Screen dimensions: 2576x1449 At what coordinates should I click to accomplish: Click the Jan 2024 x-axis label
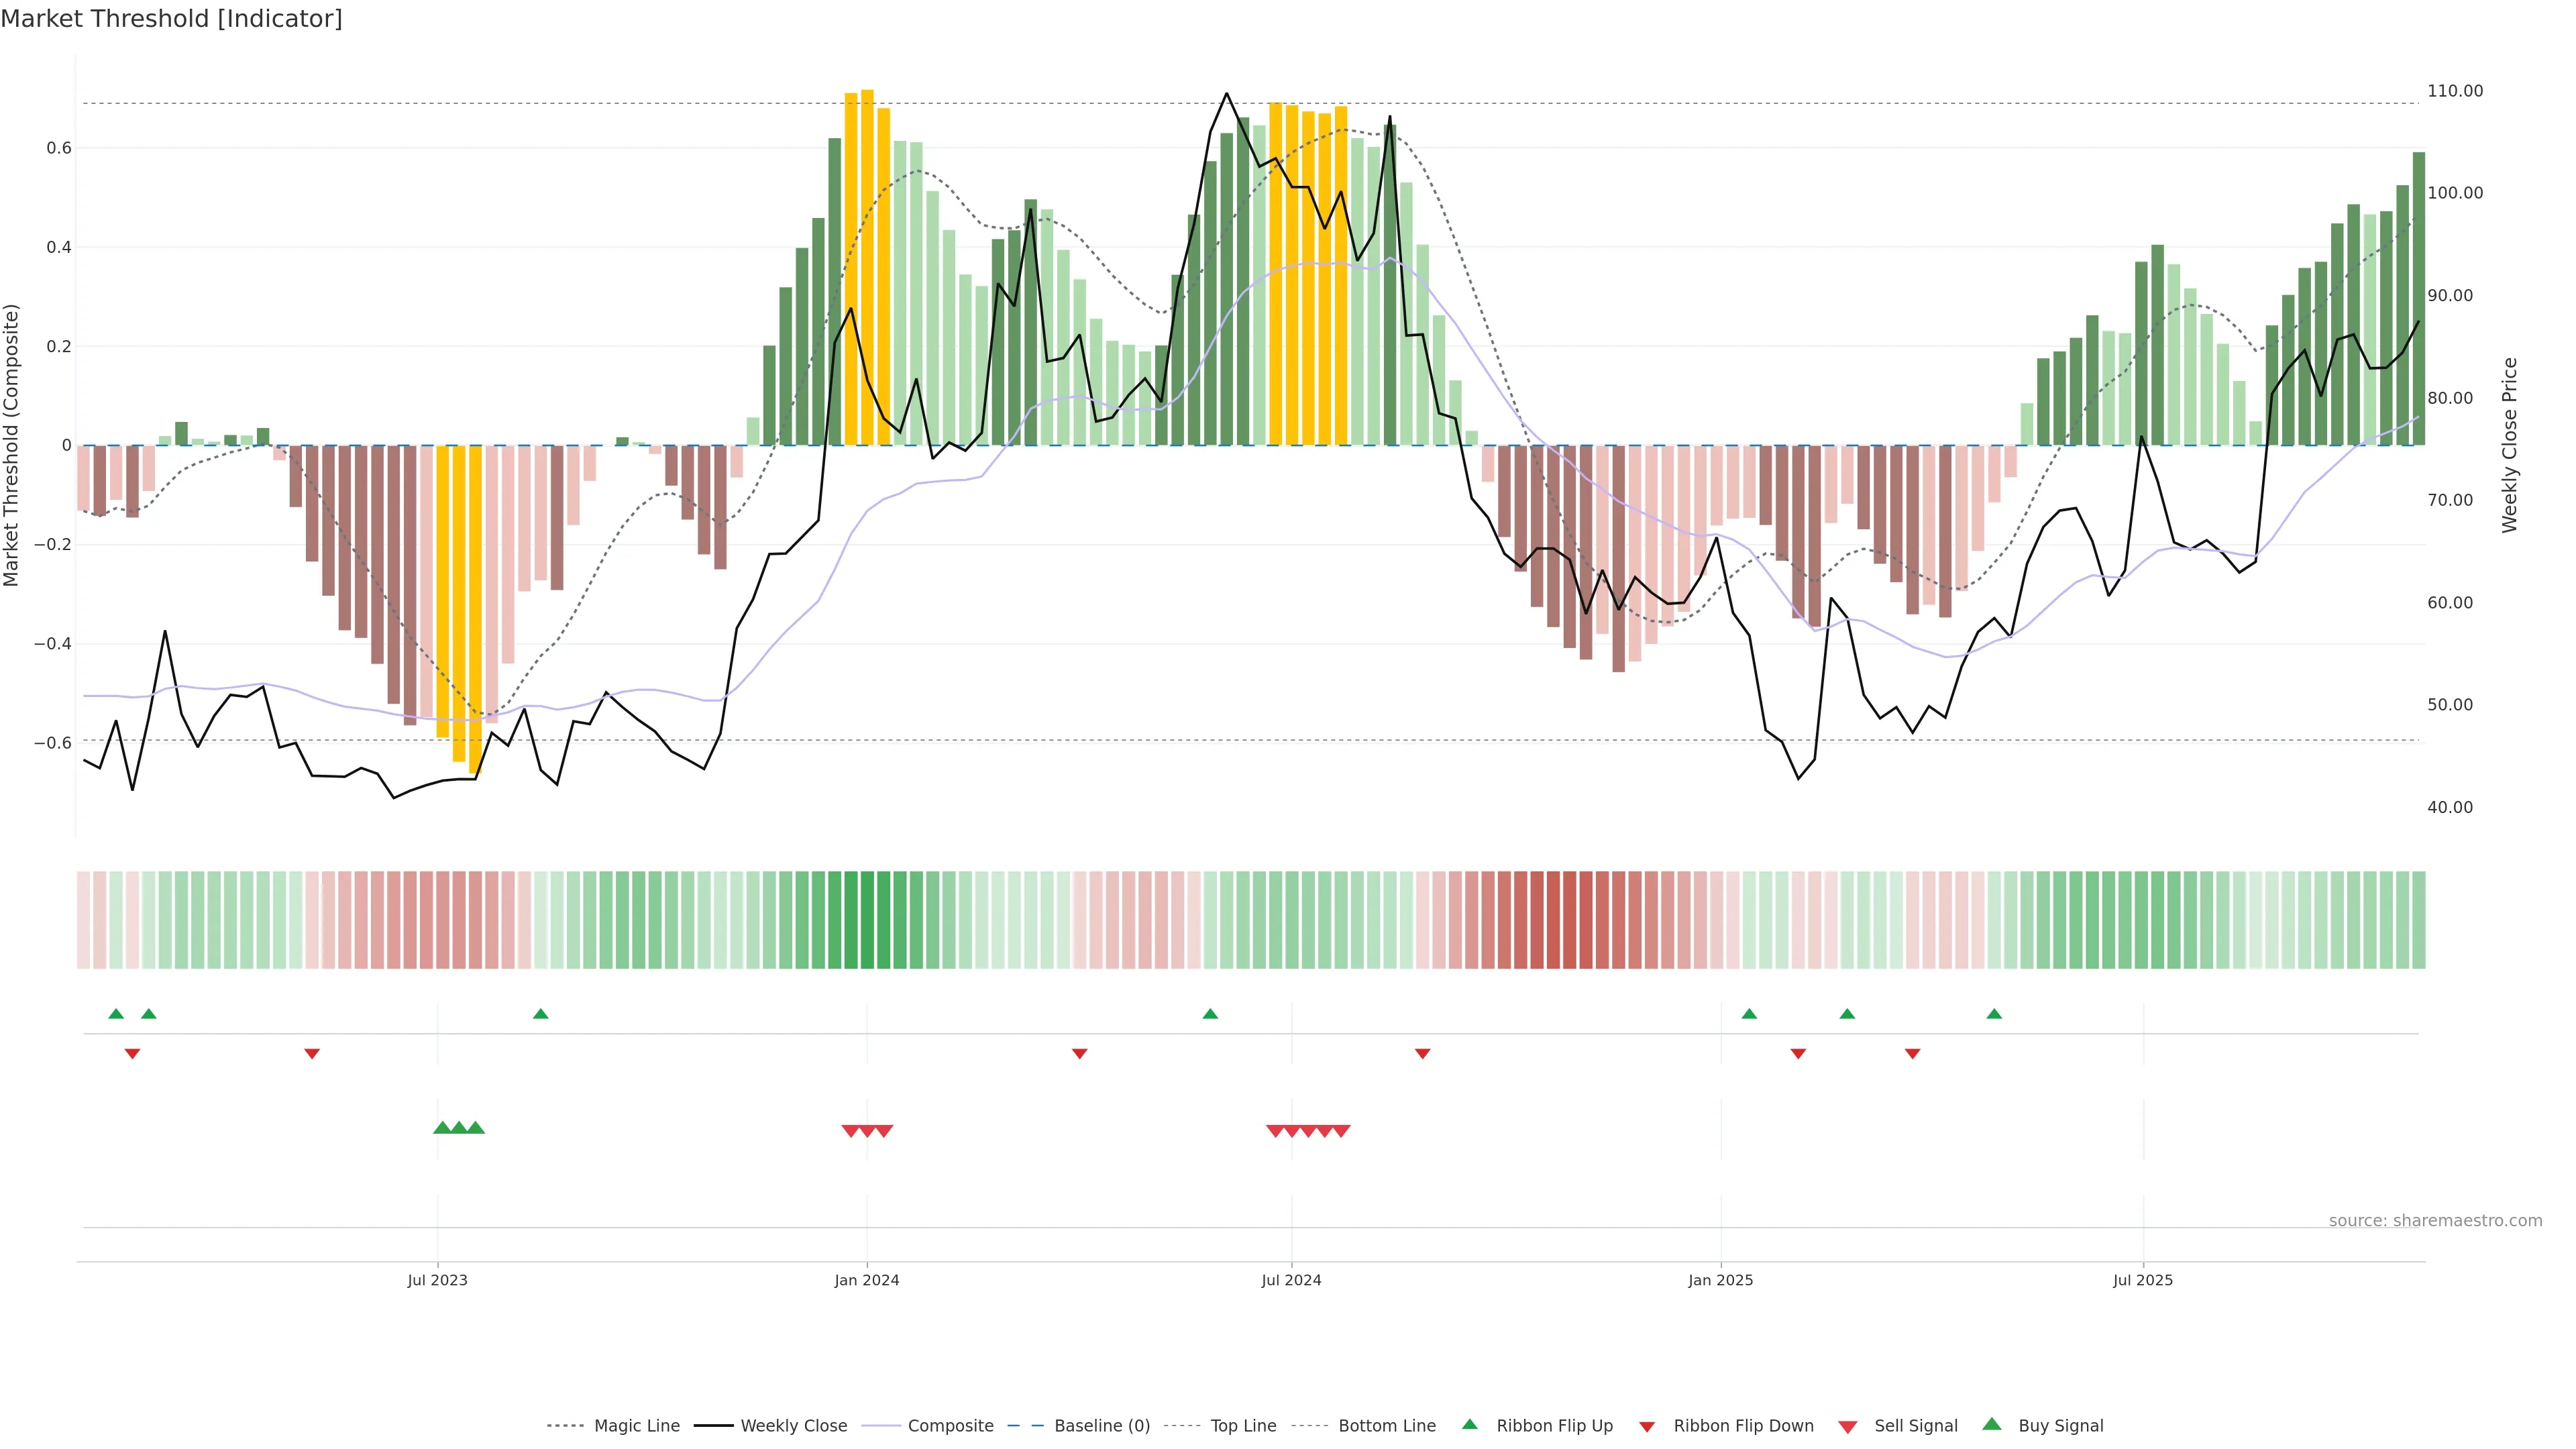point(867,1280)
